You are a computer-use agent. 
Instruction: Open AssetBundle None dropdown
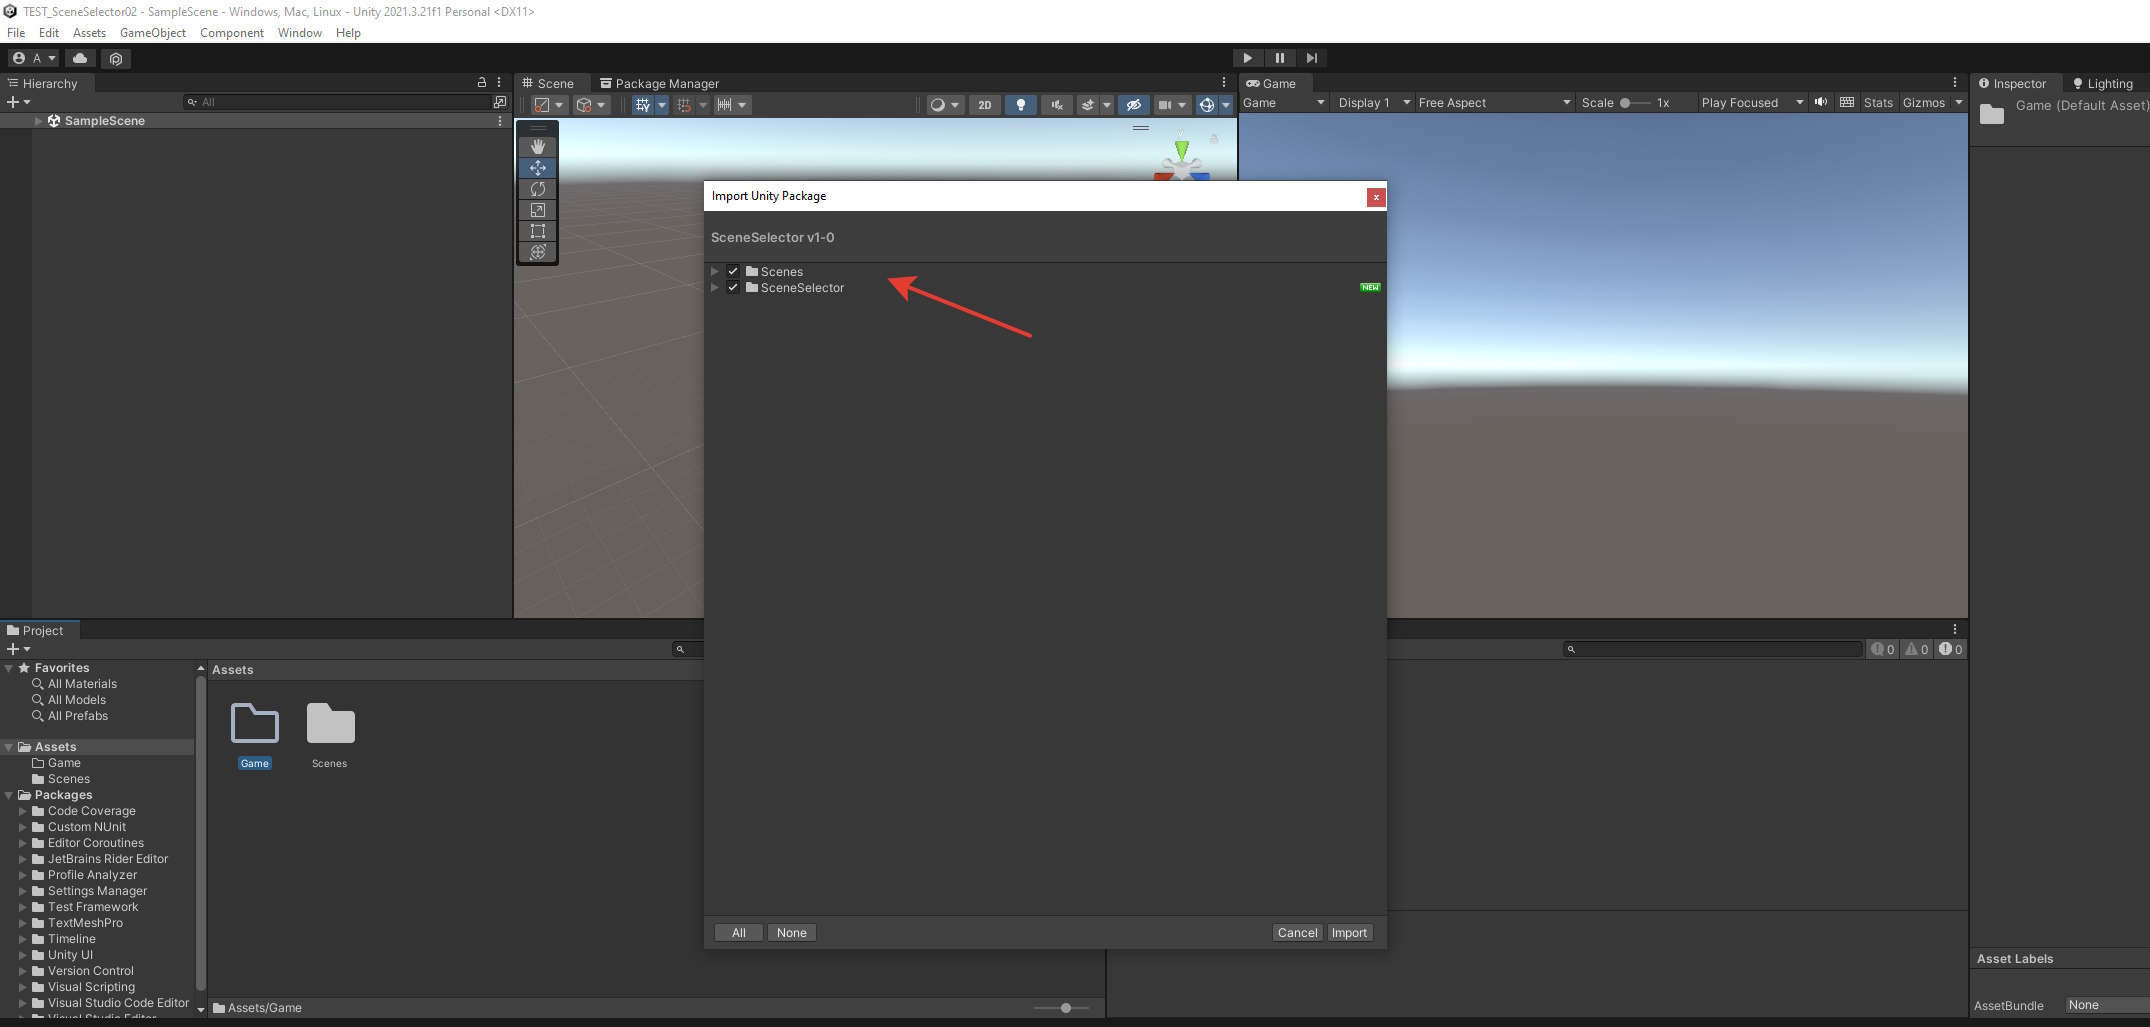[x=2107, y=1005]
